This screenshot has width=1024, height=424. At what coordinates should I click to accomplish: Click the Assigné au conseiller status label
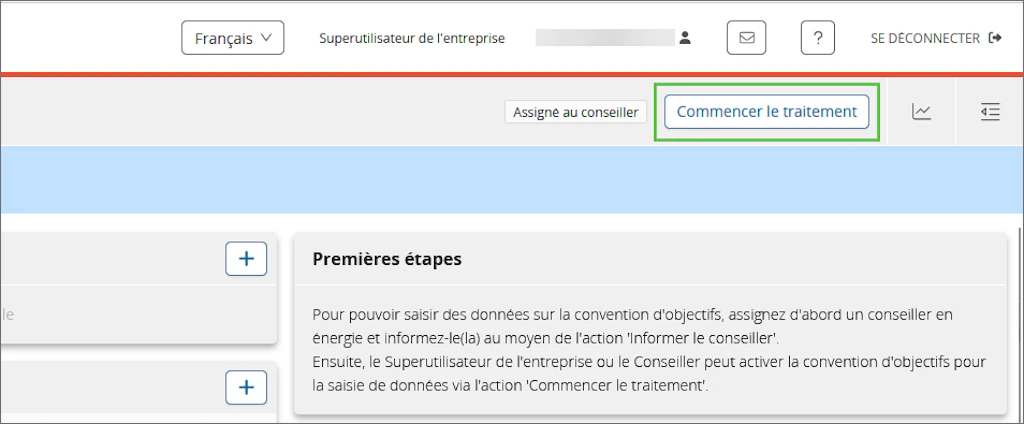[575, 112]
